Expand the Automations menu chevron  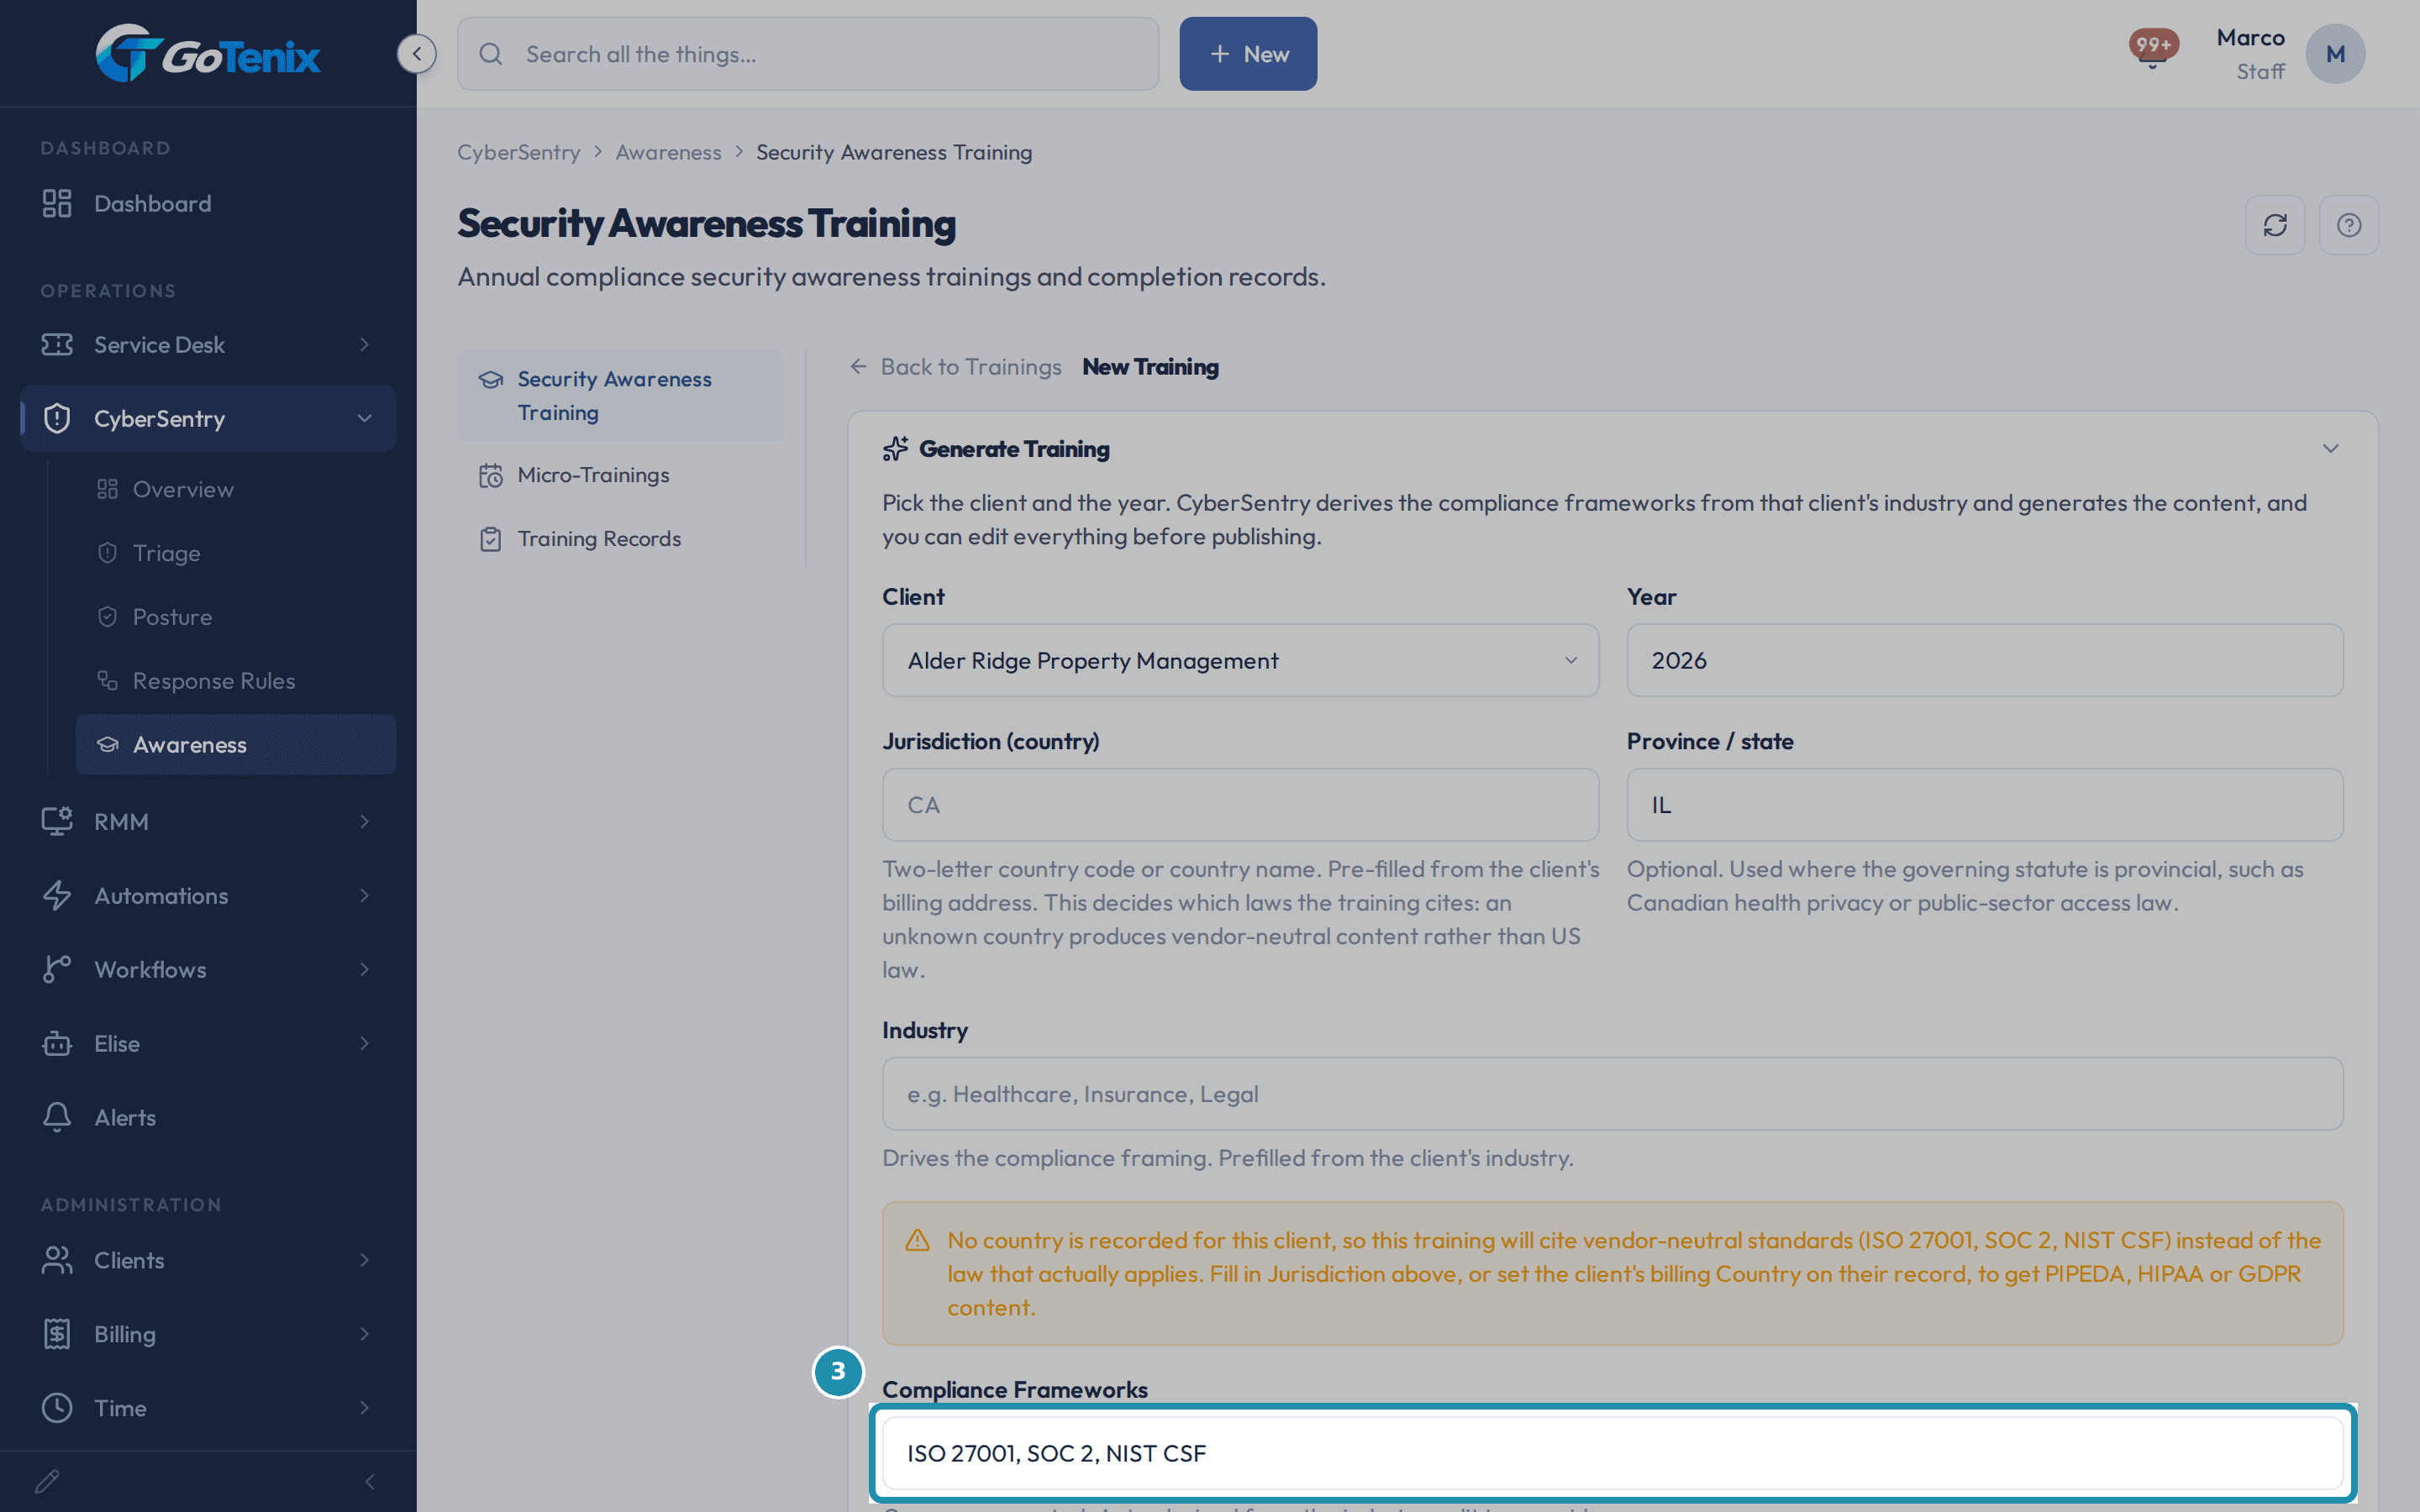(x=365, y=895)
